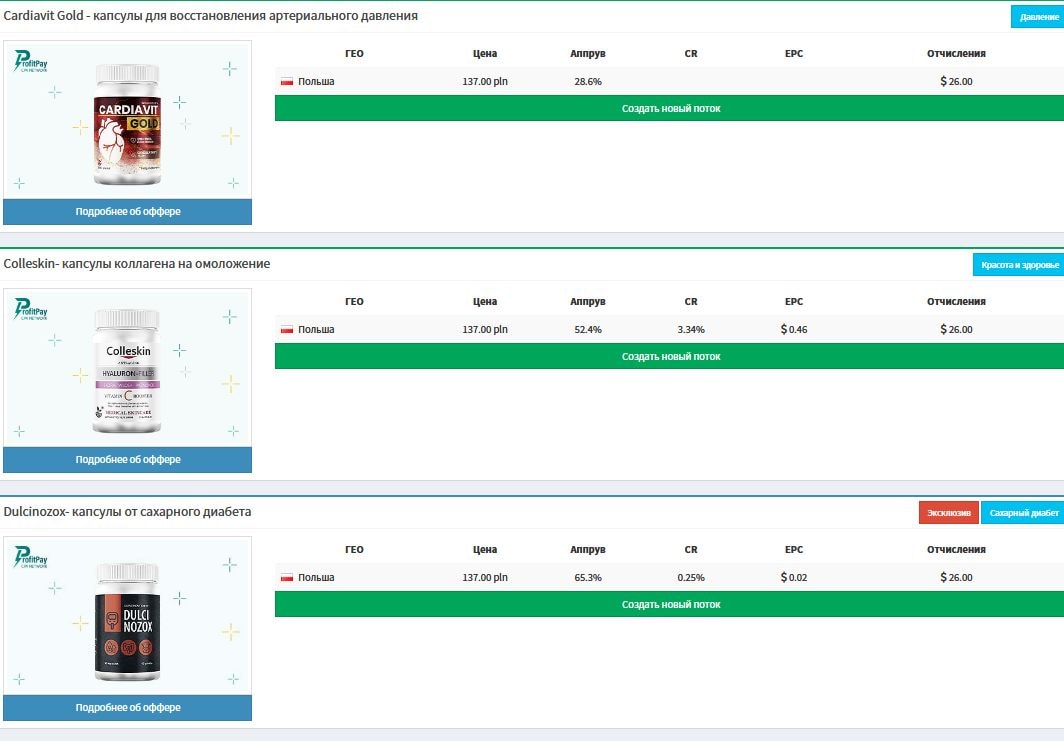The height and width of the screenshot is (741, 1064).
Task: Click the $26.00 payout for Dulcinozox
Action: (x=956, y=577)
